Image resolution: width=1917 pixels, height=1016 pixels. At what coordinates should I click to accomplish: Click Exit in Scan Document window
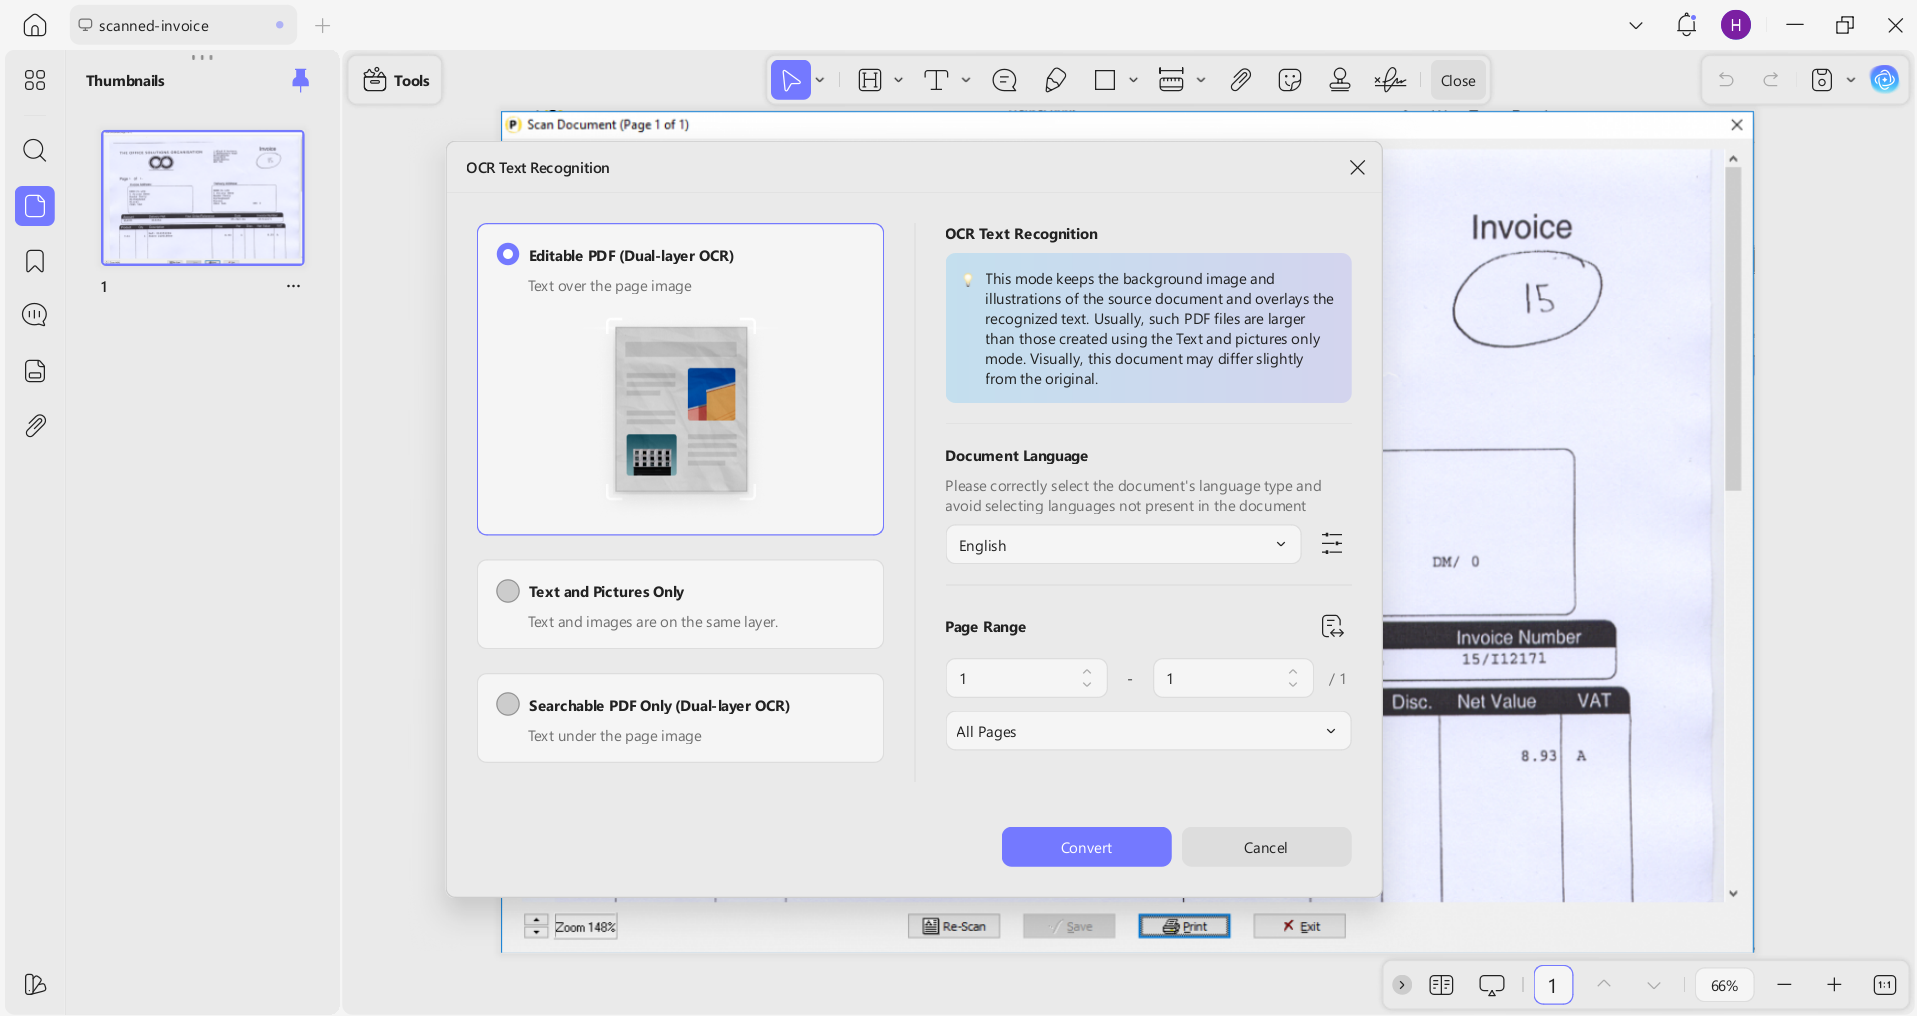click(x=1300, y=926)
